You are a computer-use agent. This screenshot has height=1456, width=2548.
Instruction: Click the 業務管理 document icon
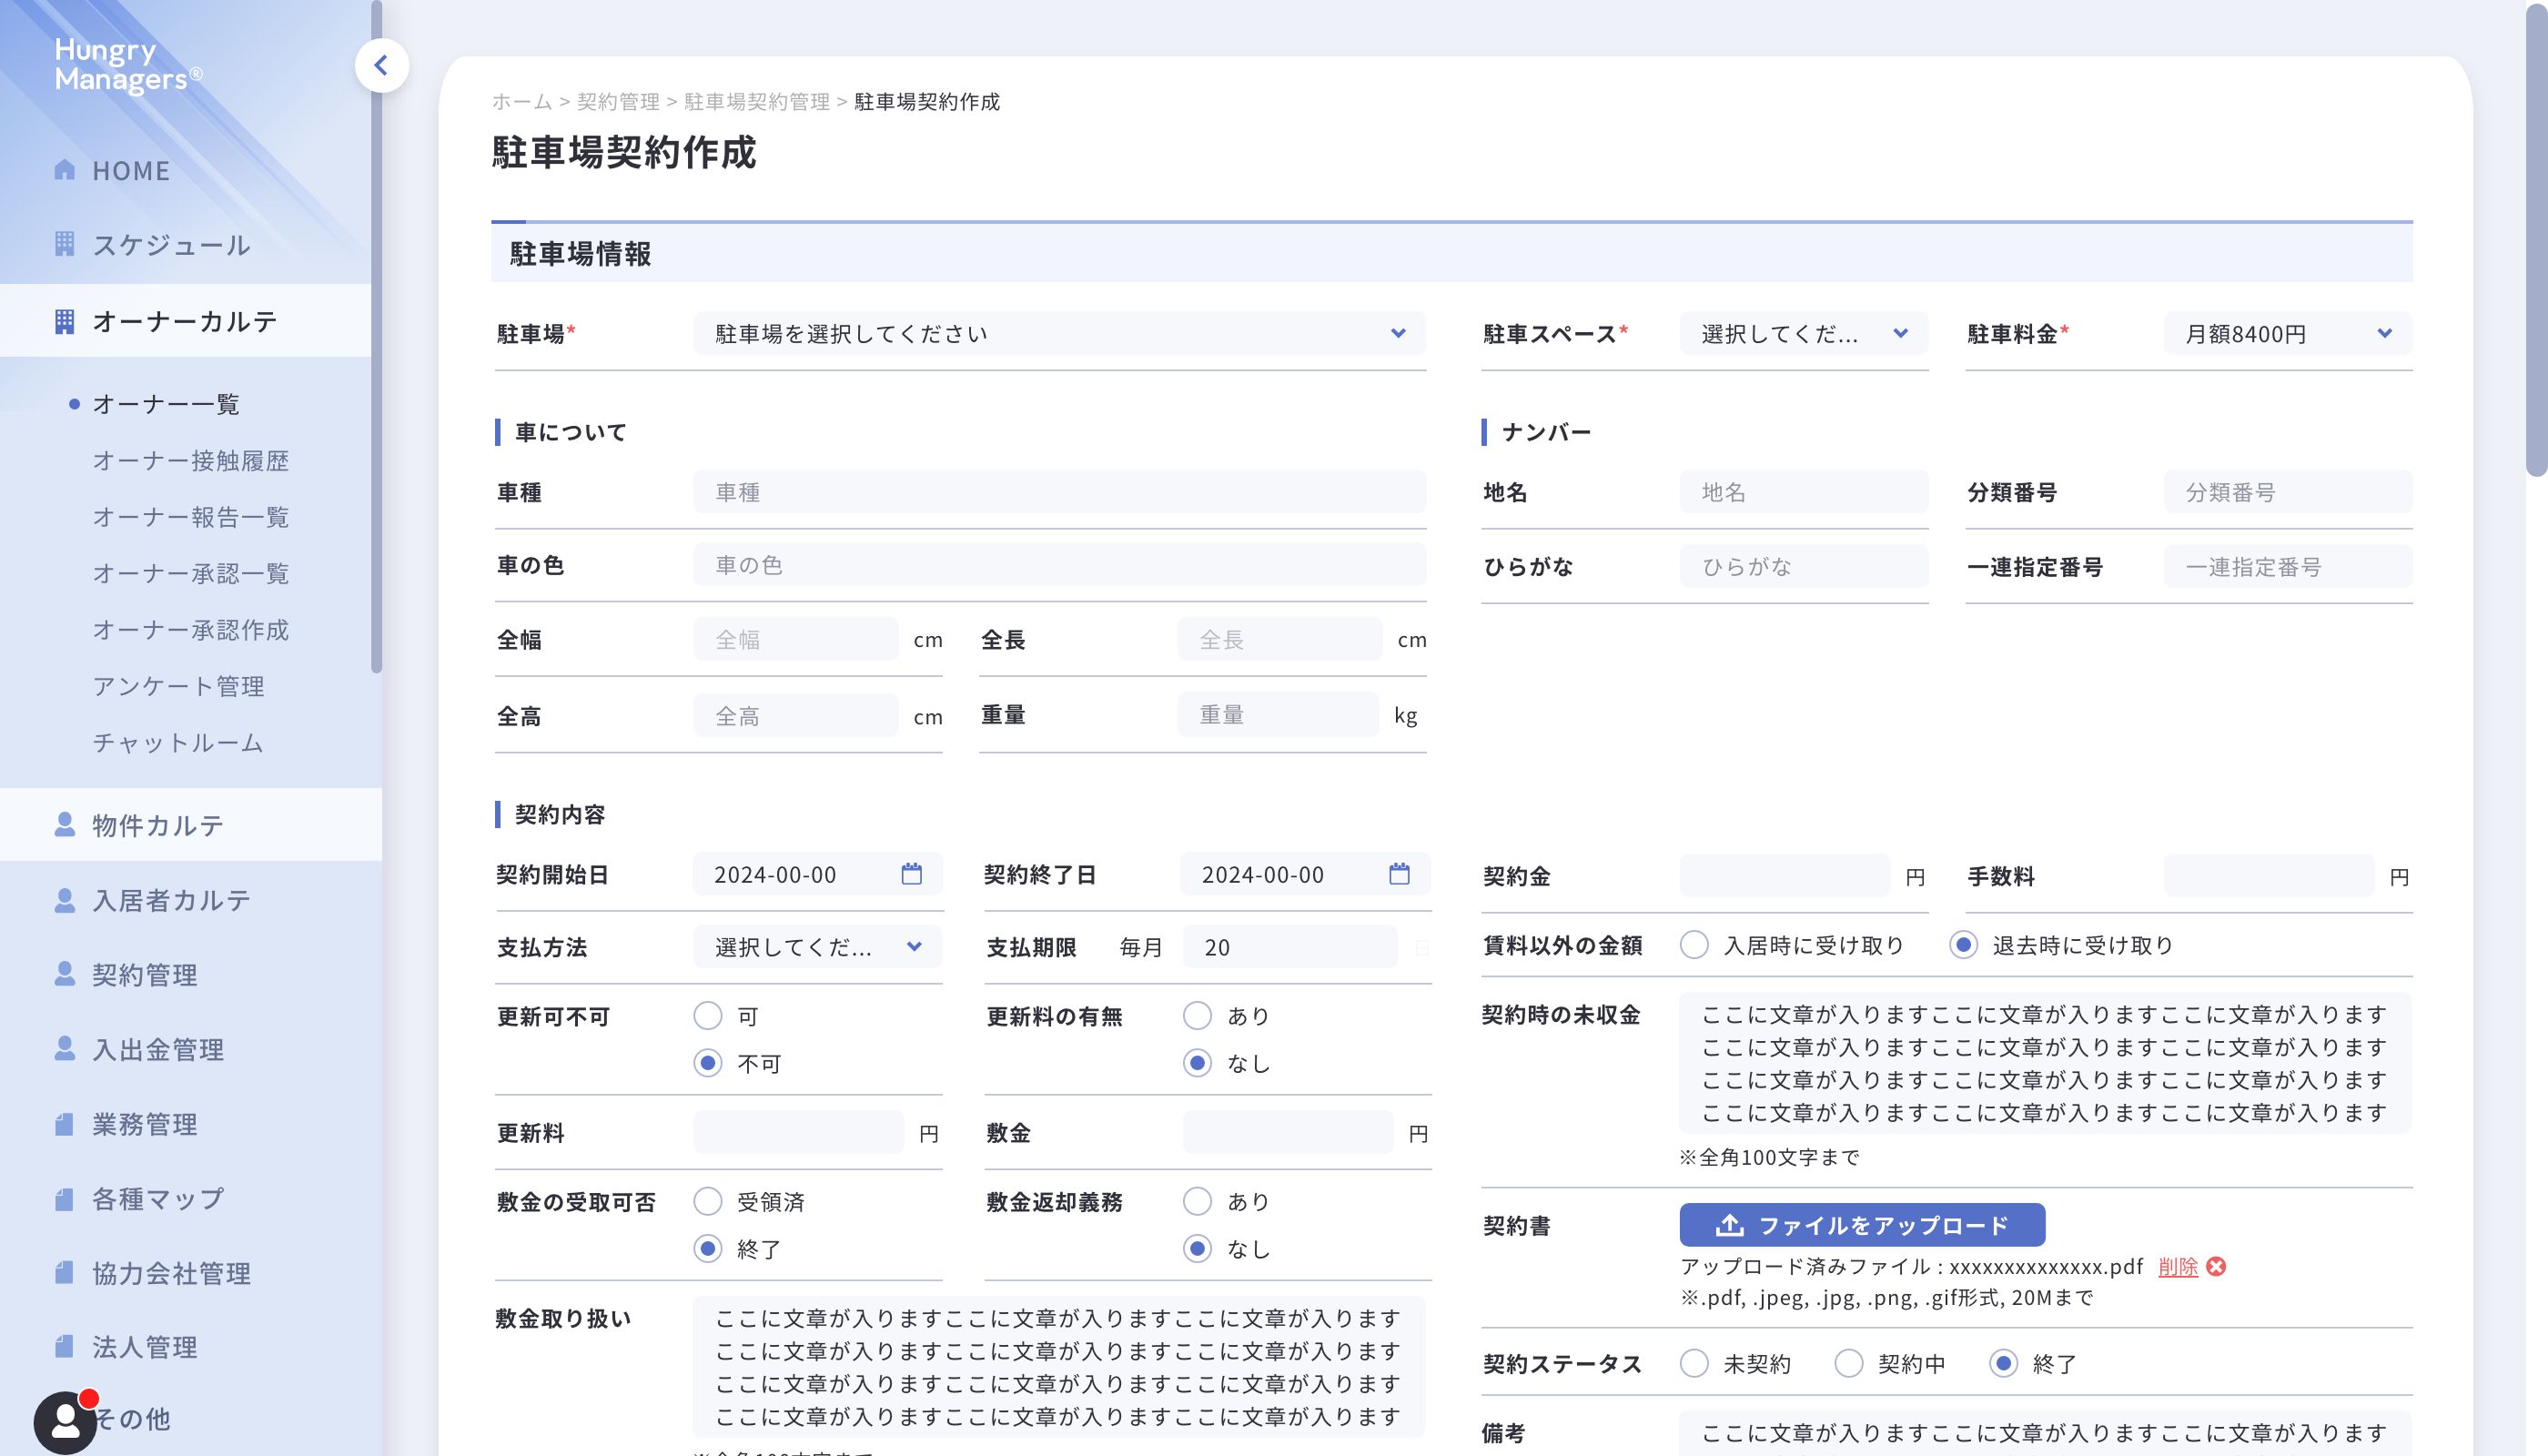pyautogui.click(x=65, y=1124)
